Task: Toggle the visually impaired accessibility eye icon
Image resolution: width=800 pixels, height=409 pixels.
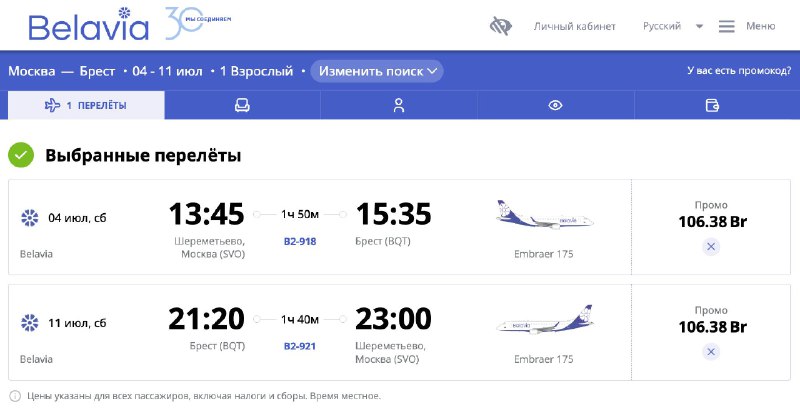Action: click(500, 26)
